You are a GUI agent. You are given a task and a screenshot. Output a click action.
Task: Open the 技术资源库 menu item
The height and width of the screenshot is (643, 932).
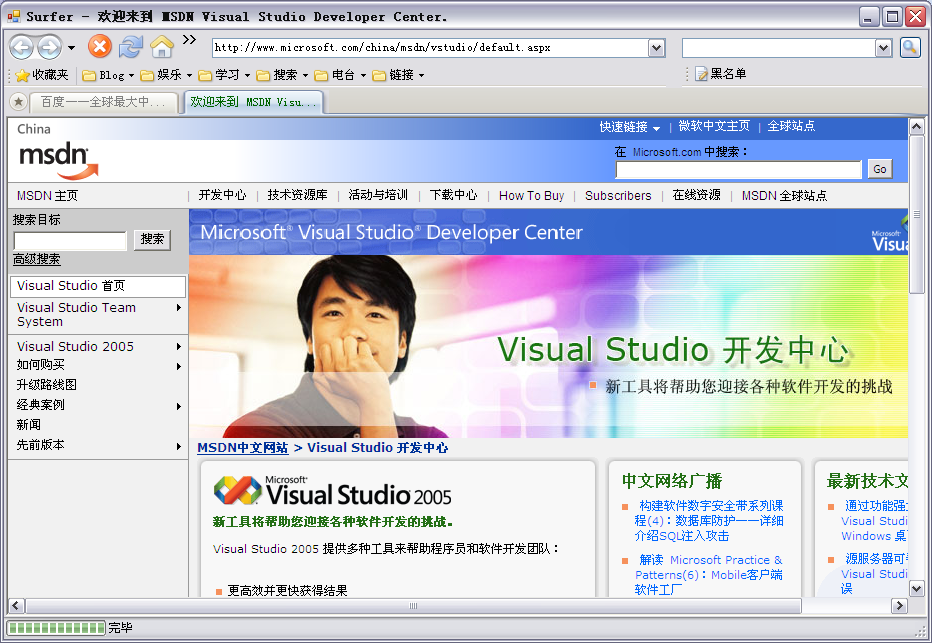coord(297,195)
